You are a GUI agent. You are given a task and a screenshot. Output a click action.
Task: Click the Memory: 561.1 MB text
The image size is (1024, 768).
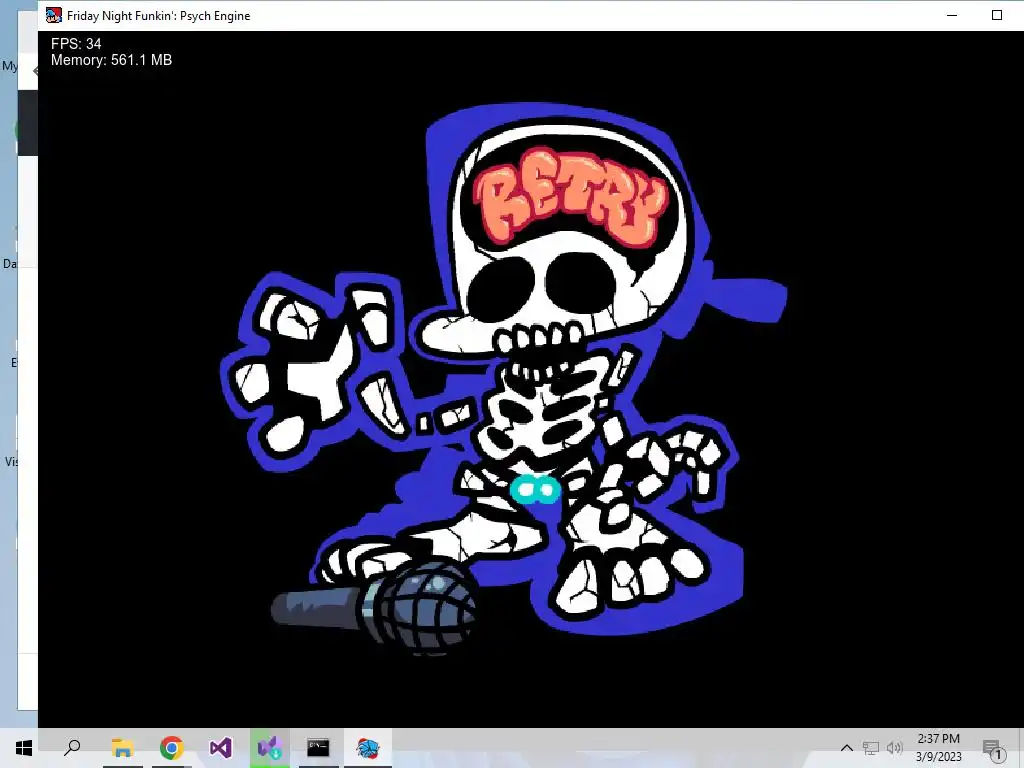point(112,60)
